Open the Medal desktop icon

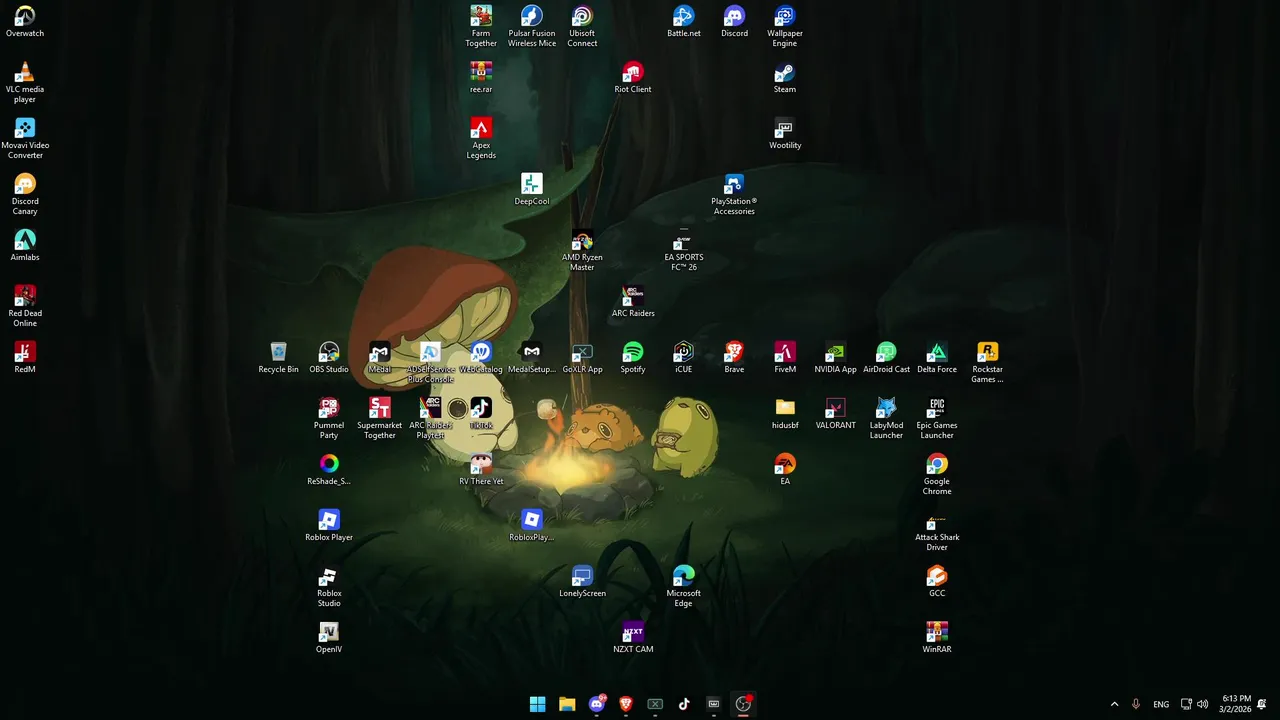coord(380,357)
